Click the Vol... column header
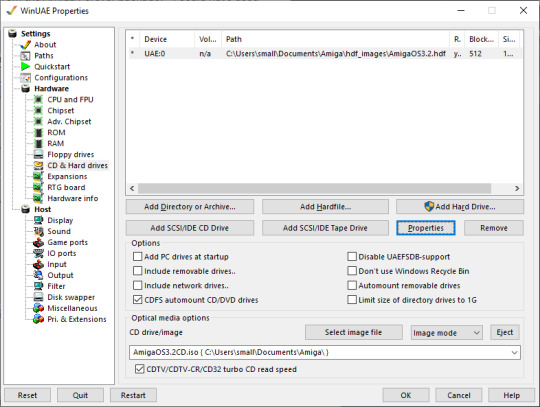540x407 pixels. click(x=208, y=39)
